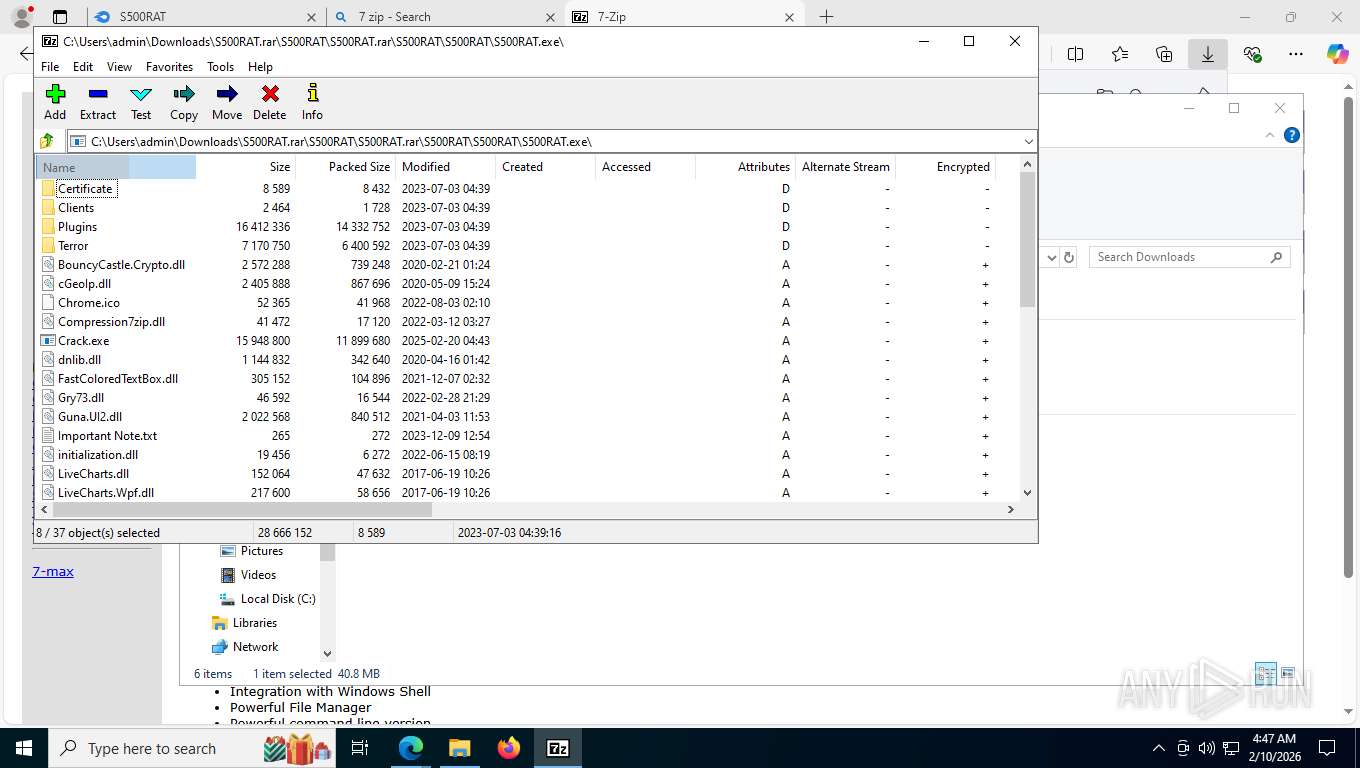Select the Terror folder
This screenshot has height=768, width=1360.
(73, 245)
